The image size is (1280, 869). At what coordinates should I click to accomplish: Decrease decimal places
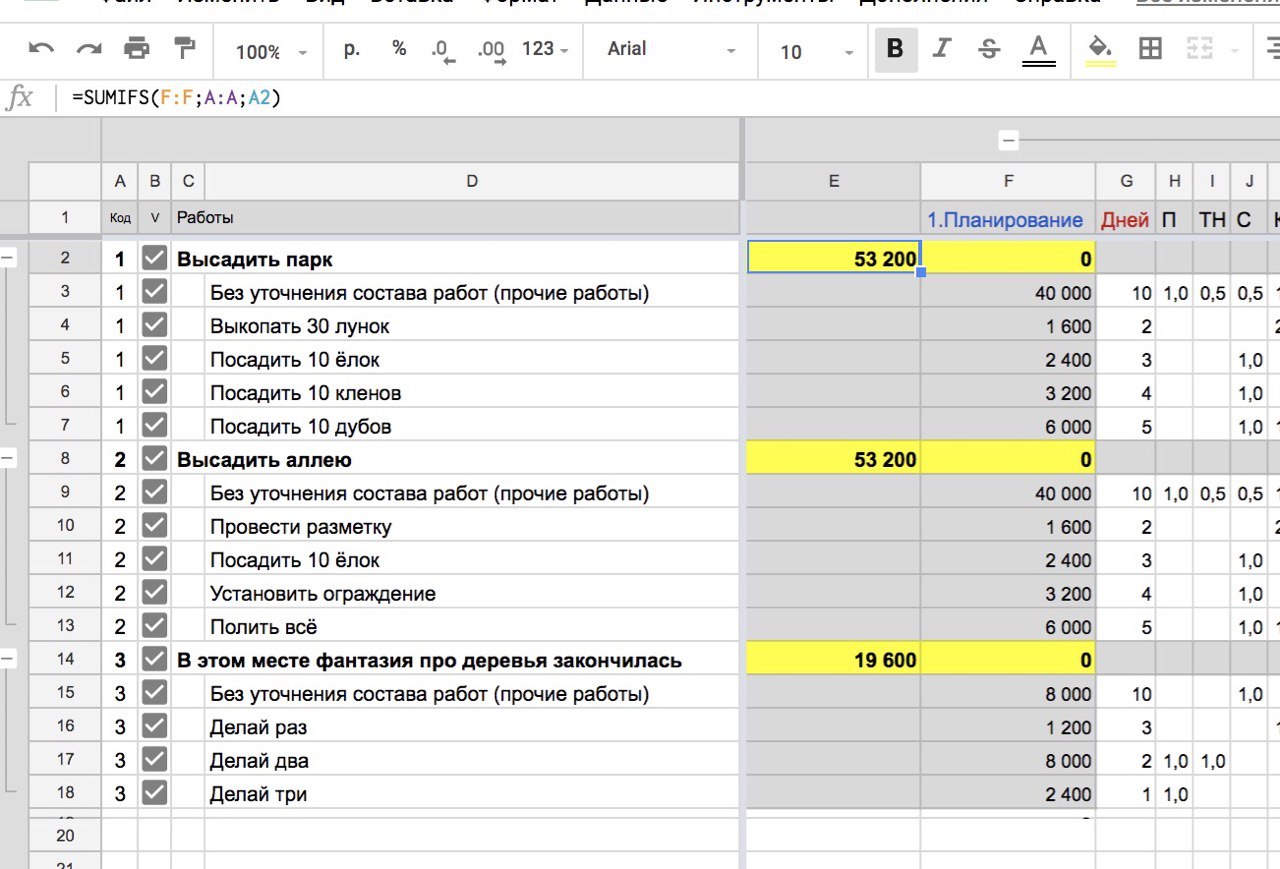[443, 50]
